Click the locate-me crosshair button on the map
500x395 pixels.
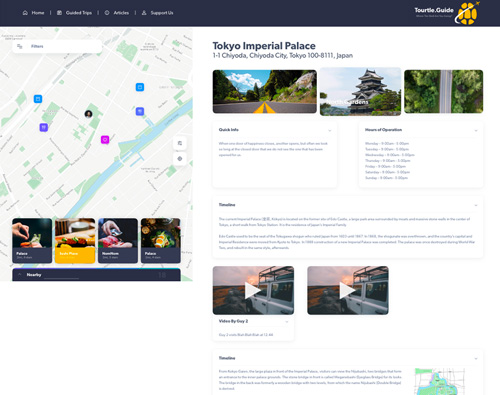(x=180, y=159)
